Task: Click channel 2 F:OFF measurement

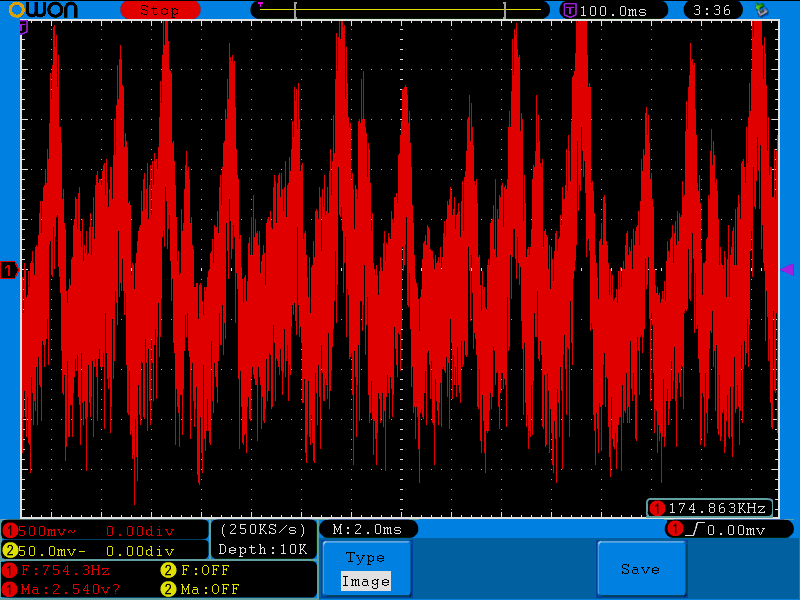Action: 205,570
